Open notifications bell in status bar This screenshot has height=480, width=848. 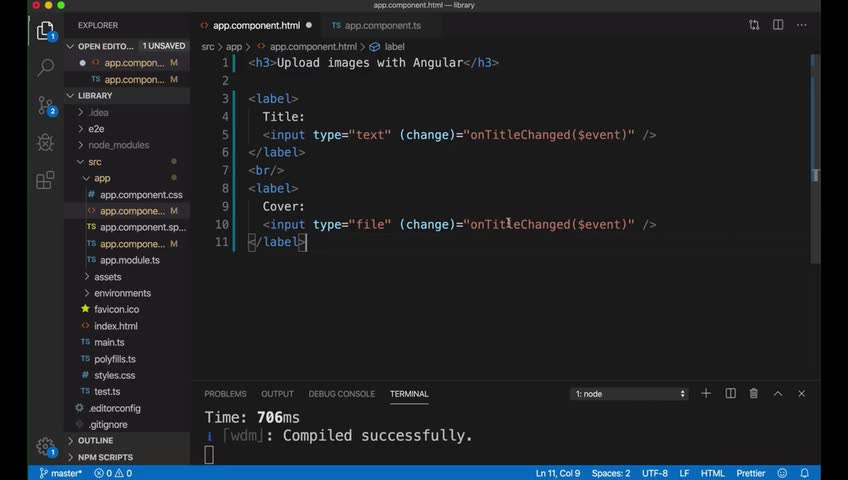(804, 474)
